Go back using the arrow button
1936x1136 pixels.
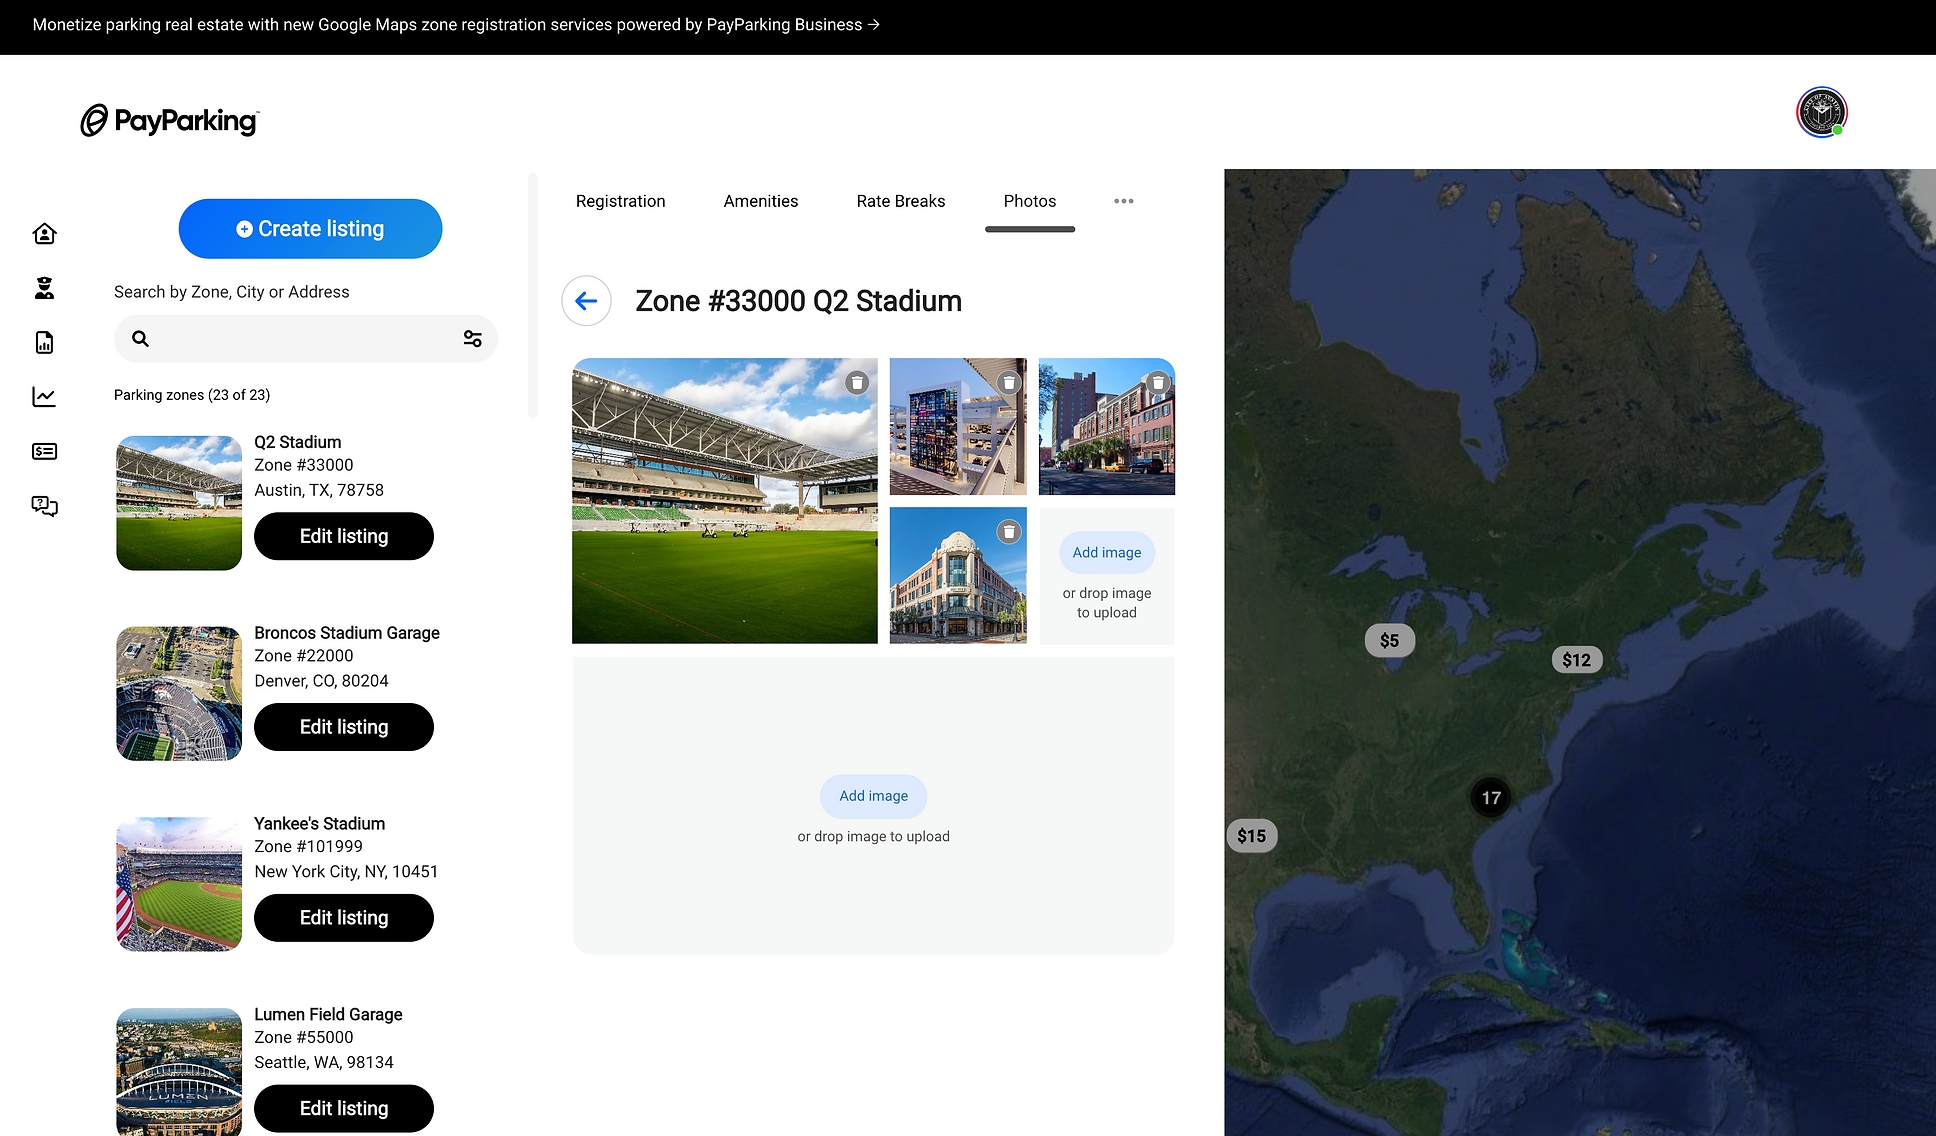click(x=587, y=301)
